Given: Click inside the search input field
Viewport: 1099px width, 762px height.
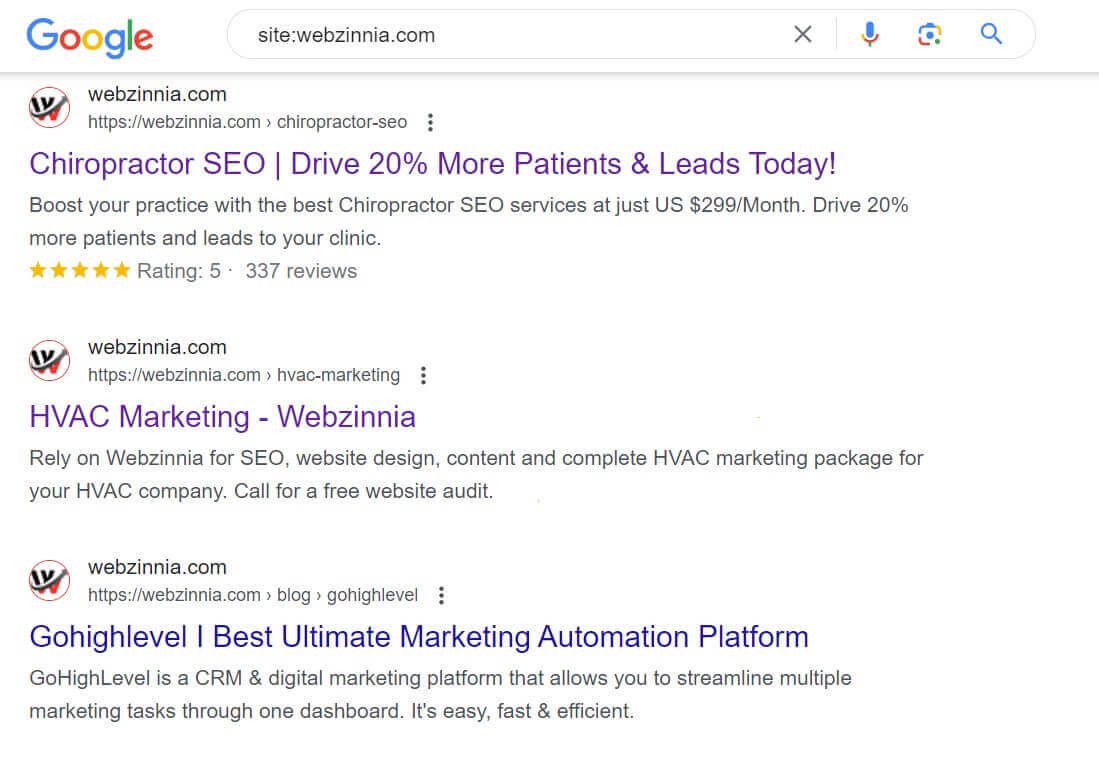Looking at the screenshot, I should click(x=500, y=33).
